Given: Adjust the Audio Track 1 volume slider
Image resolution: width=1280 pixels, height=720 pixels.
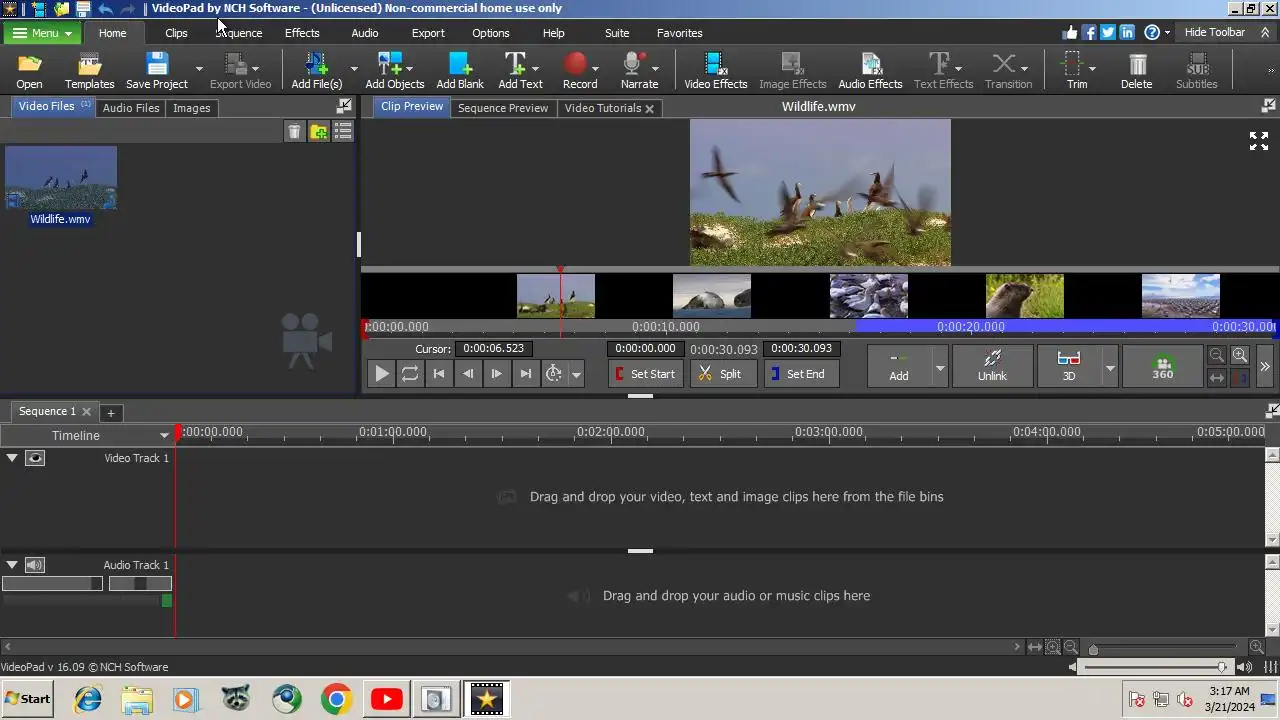Looking at the screenshot, I should 52,583.
